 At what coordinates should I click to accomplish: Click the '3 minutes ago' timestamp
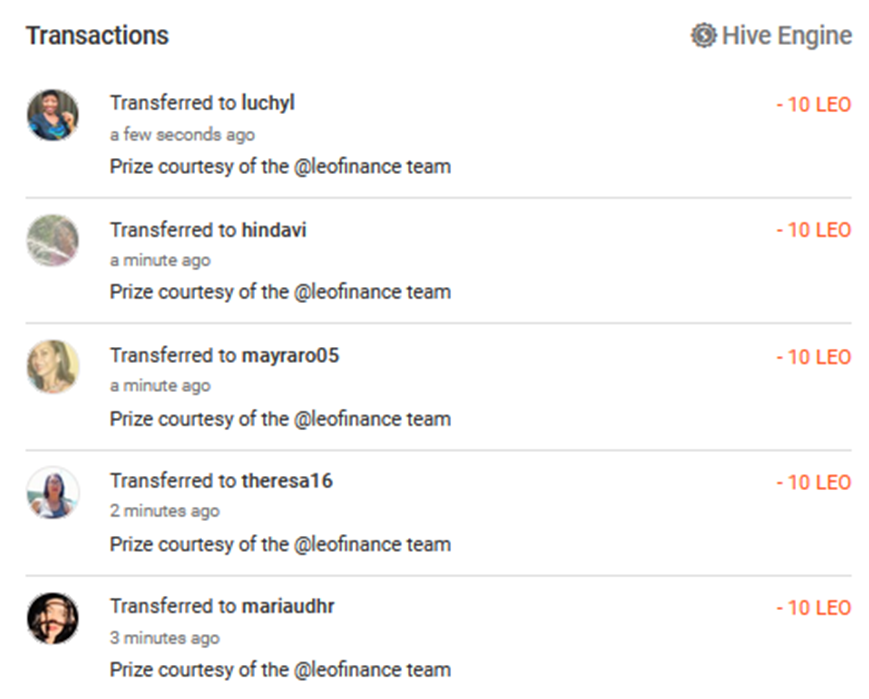click(x=165, y=638)
